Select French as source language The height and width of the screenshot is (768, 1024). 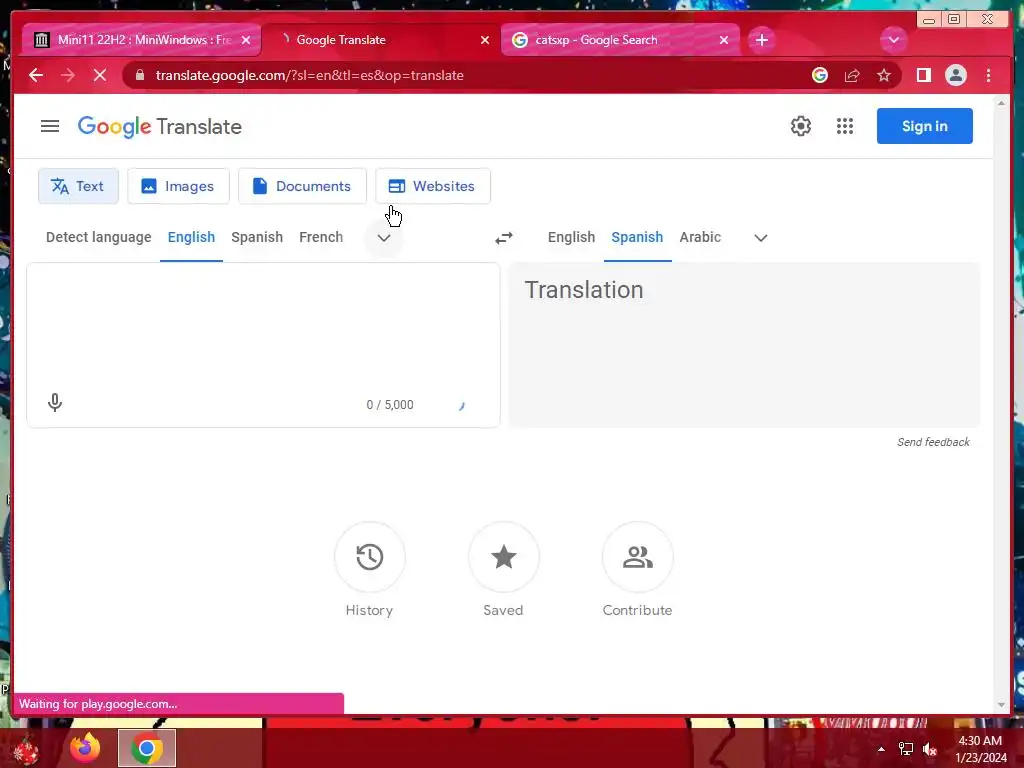321,237
